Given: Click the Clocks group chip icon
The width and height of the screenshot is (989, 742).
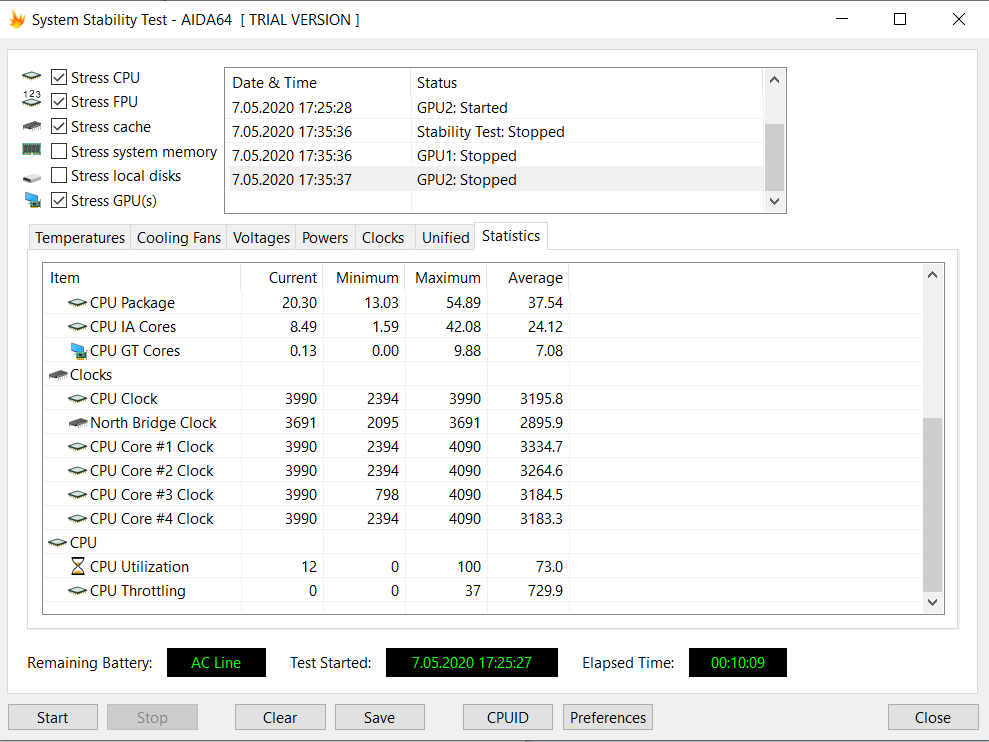Looking at the screenshot, I should [x=58, y=375].
